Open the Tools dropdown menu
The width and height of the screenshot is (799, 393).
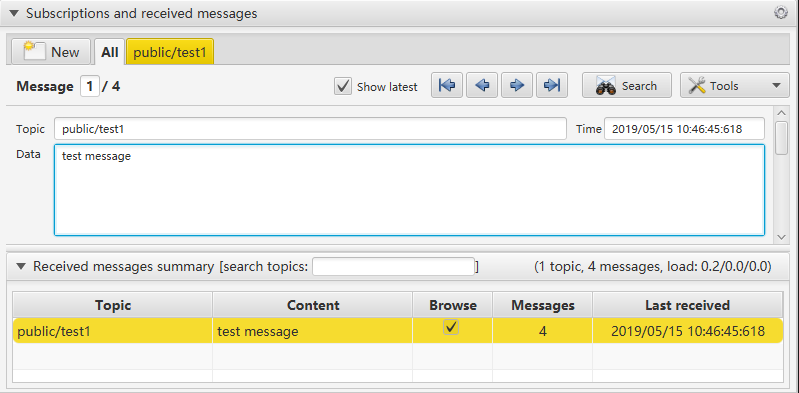click(734, 85)
